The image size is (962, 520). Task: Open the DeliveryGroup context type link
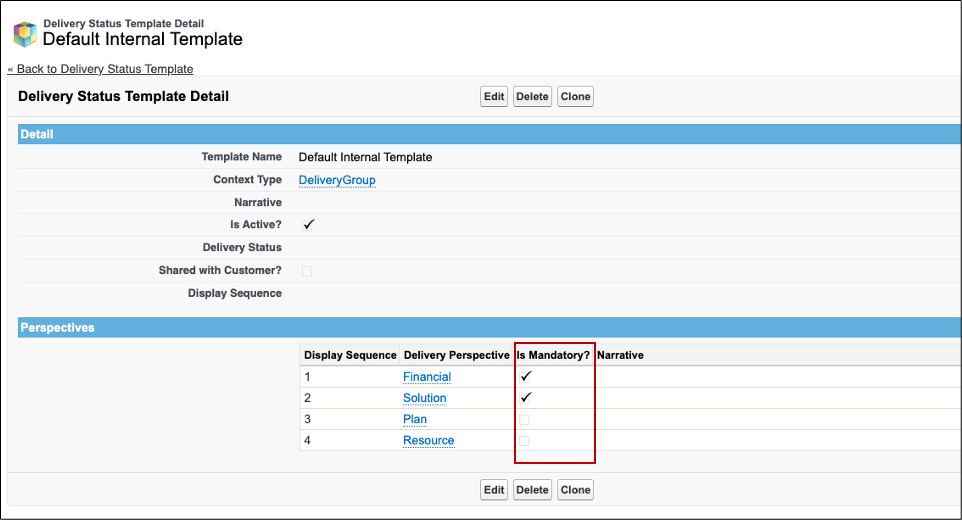pyautogui.click(x=337, y=180)
